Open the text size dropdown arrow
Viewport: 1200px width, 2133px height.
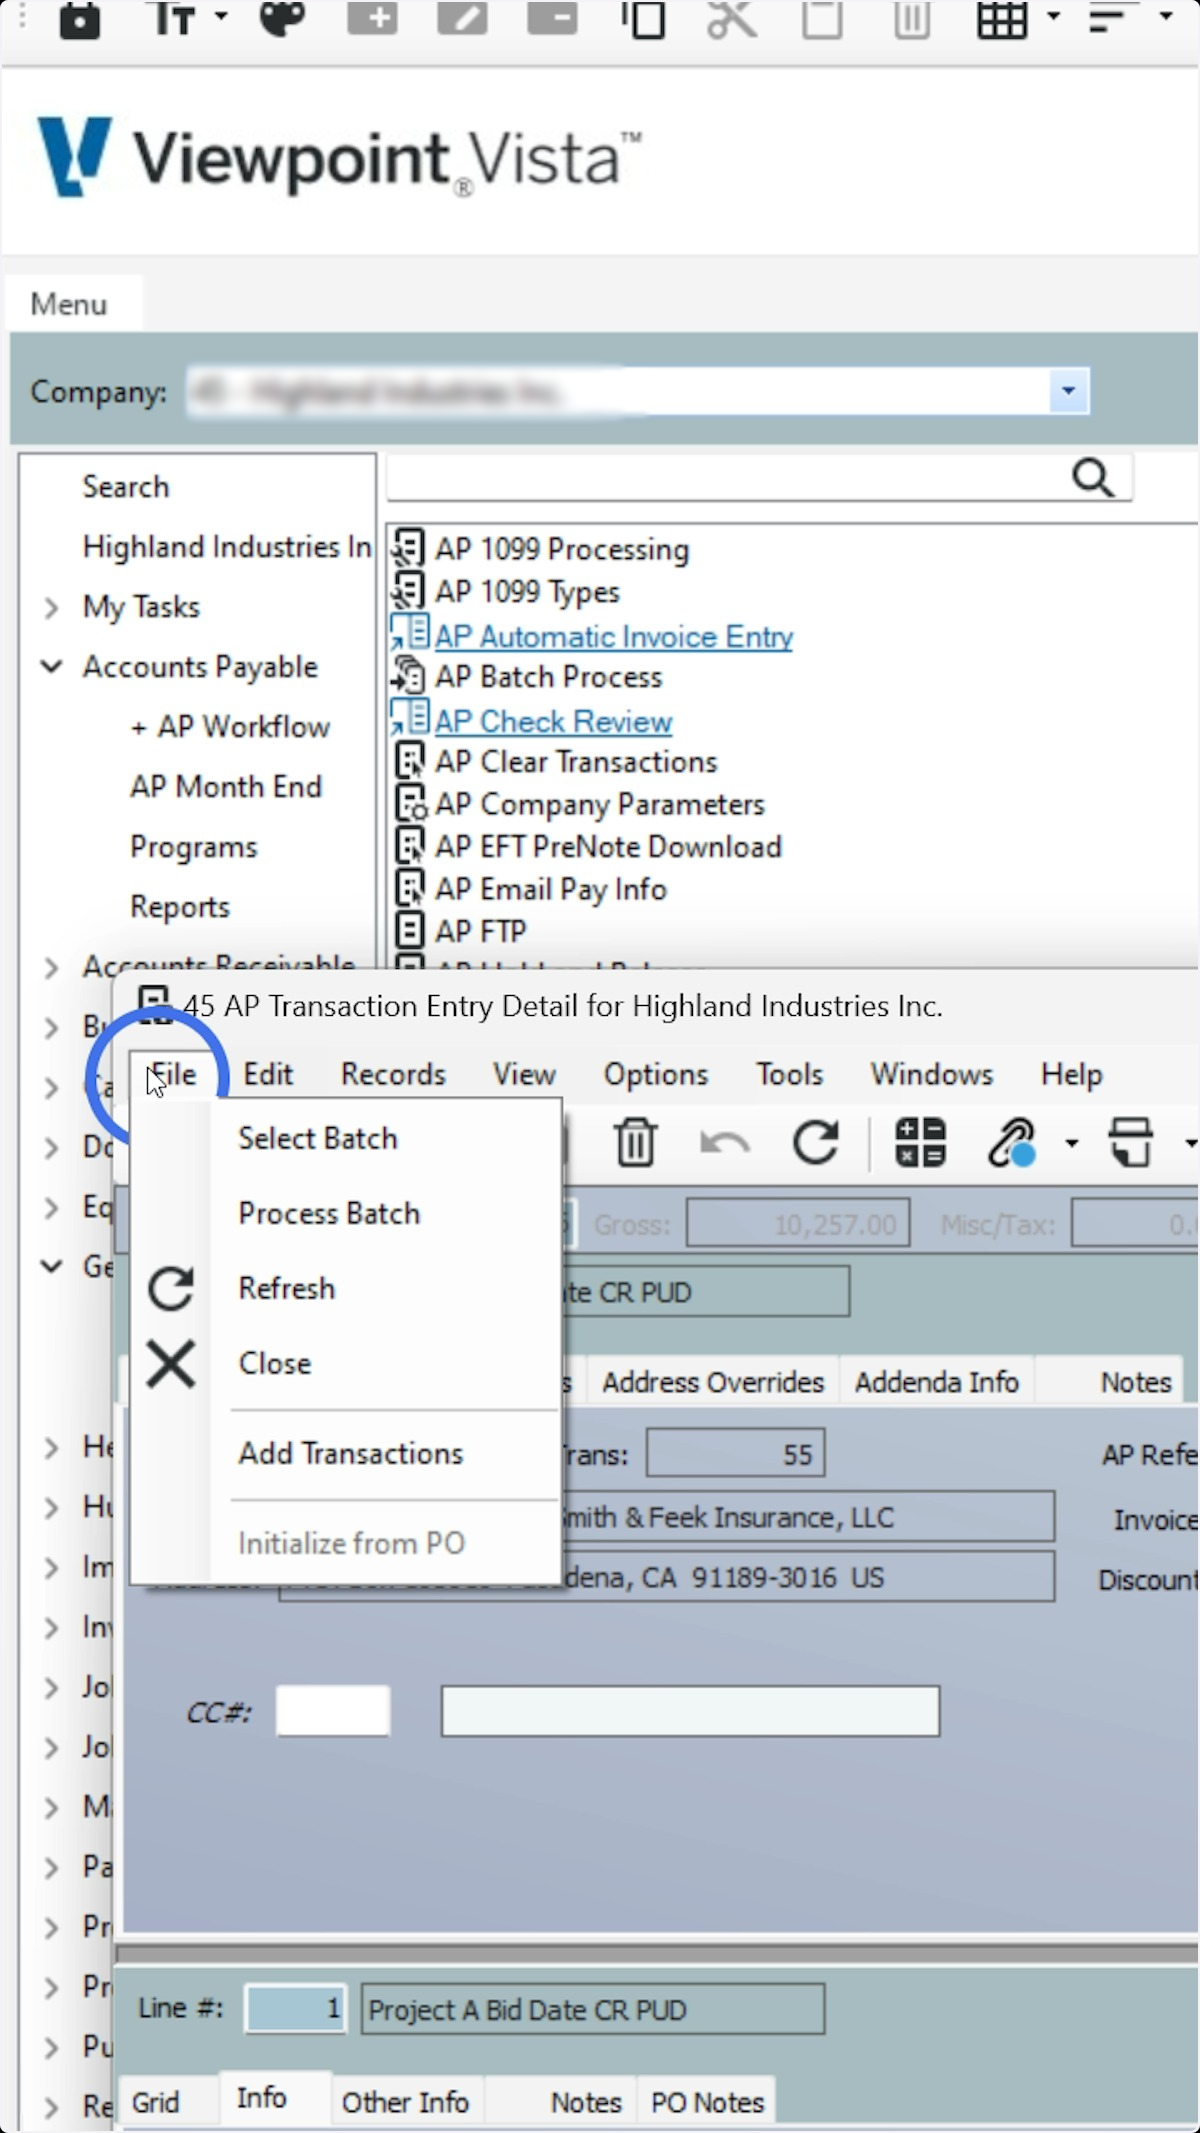click(x=221, y=16)
